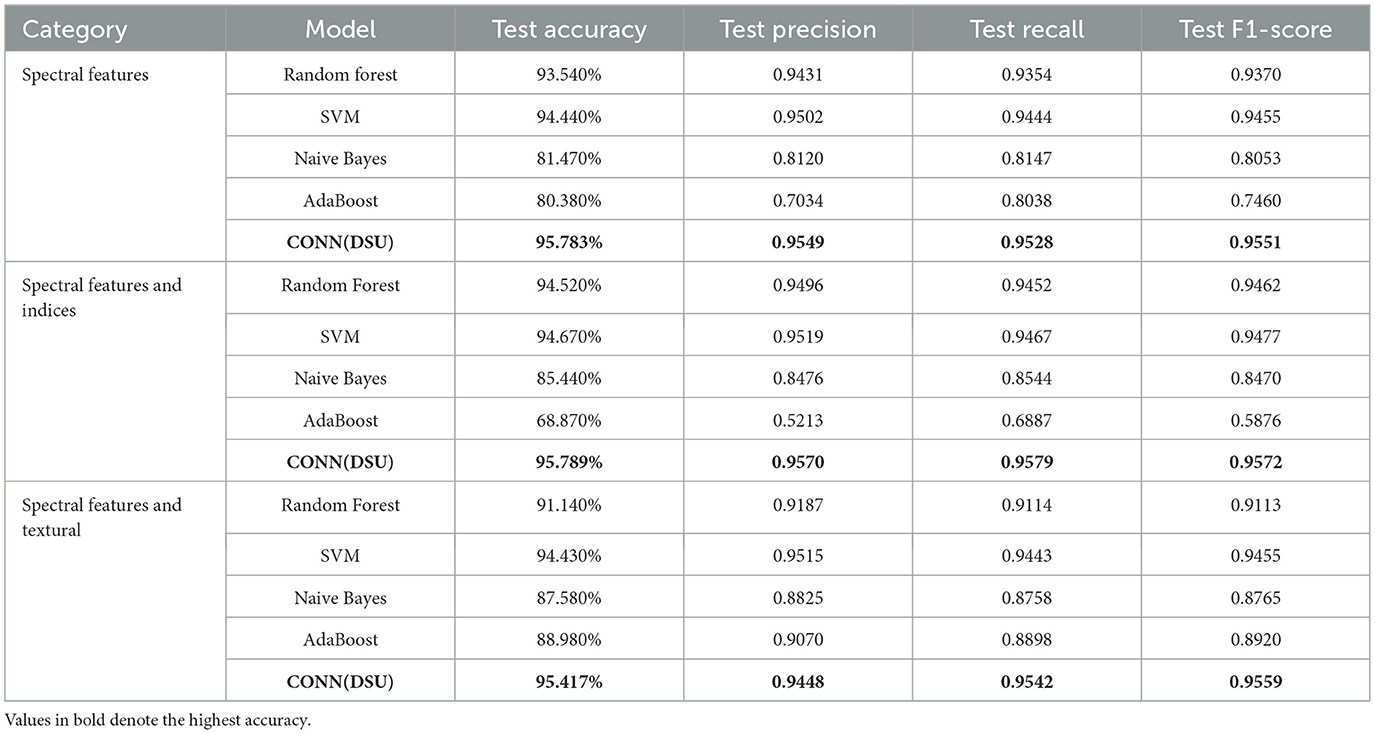Viewport: 1375px width, 734px height.
Task: Click the "Random forest" lowercase model cell
Action: pyautogui.click(x=341, y=75)
